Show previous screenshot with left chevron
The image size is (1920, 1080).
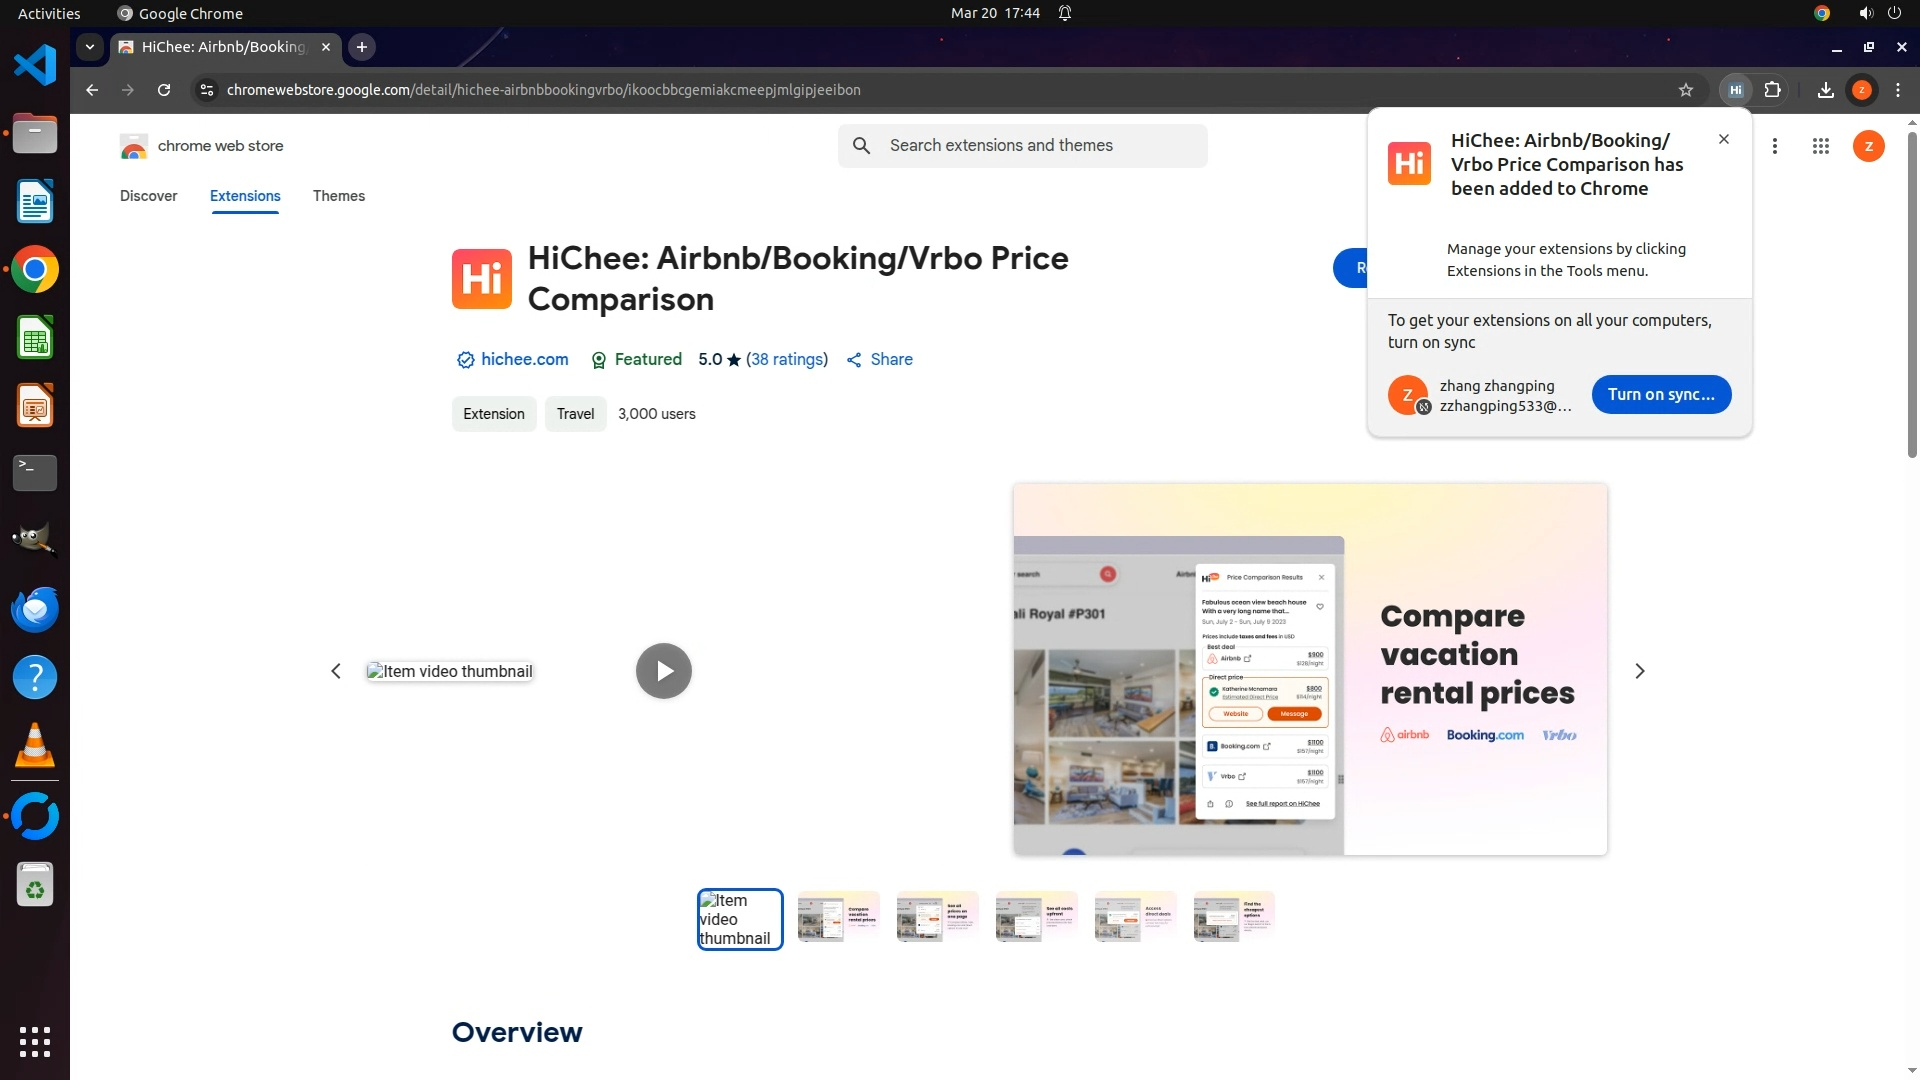(x=336, y=671)
